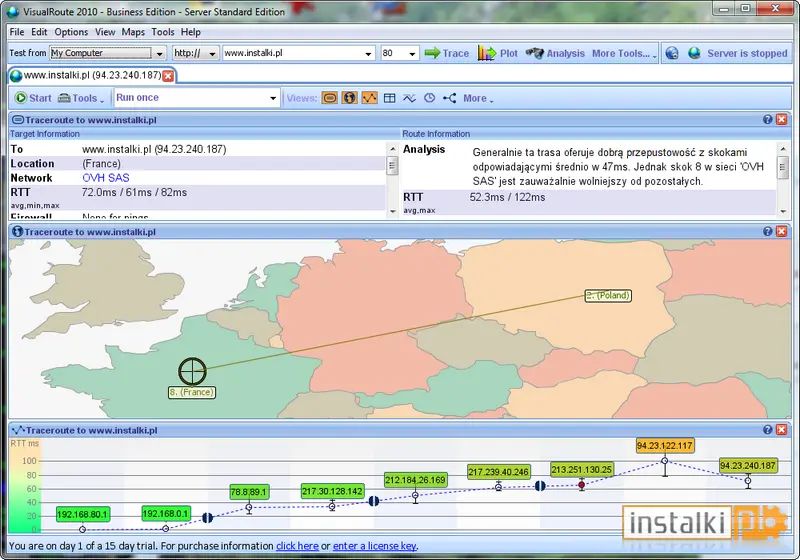Screen dimensions: 800x560
Task: Open the Help menu
Action: click(x=191, y=32)
